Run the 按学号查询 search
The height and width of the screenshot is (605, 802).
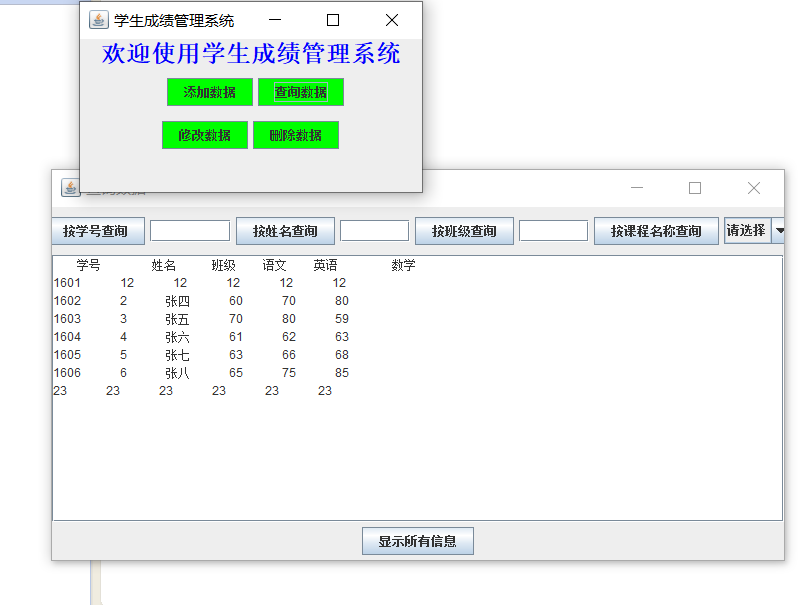(x=98, y=231)
